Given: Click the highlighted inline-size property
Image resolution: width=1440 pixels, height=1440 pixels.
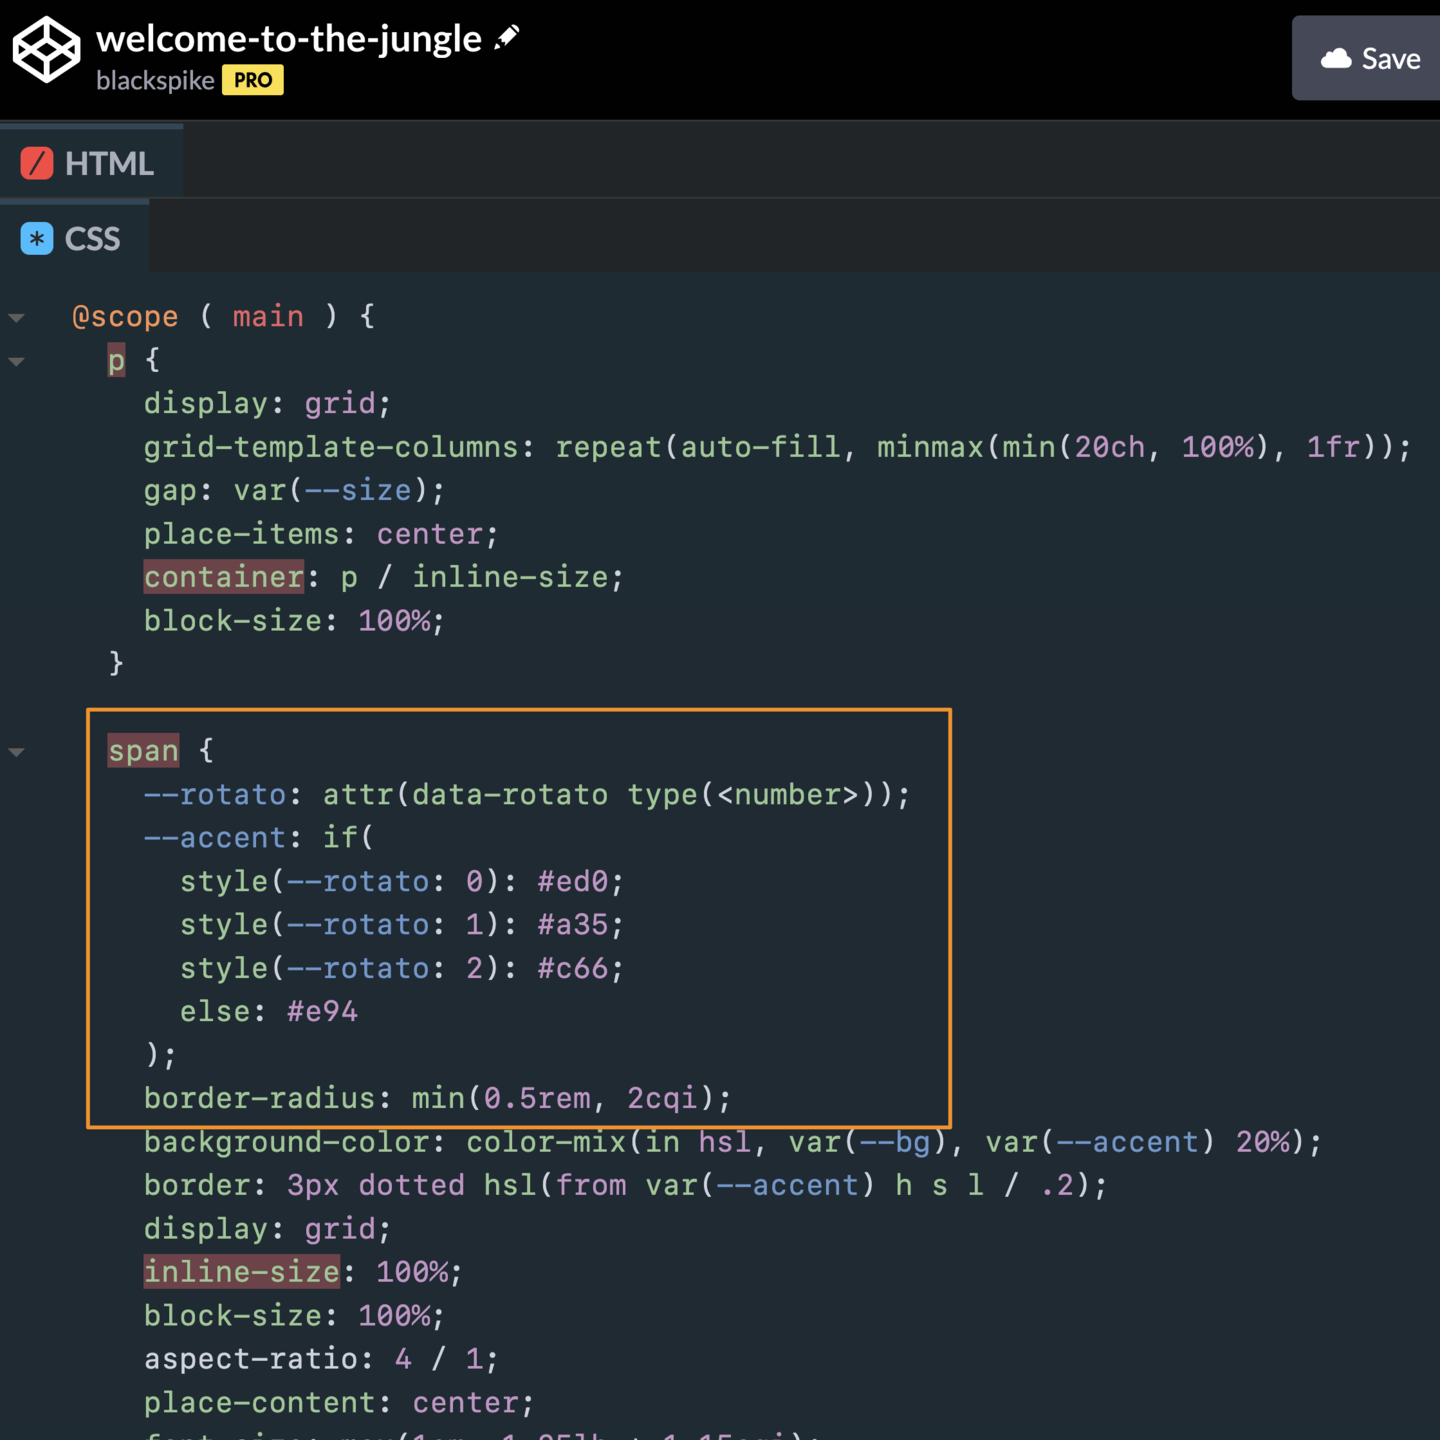Looking at the screenshot, I should tap(242, 1272).
